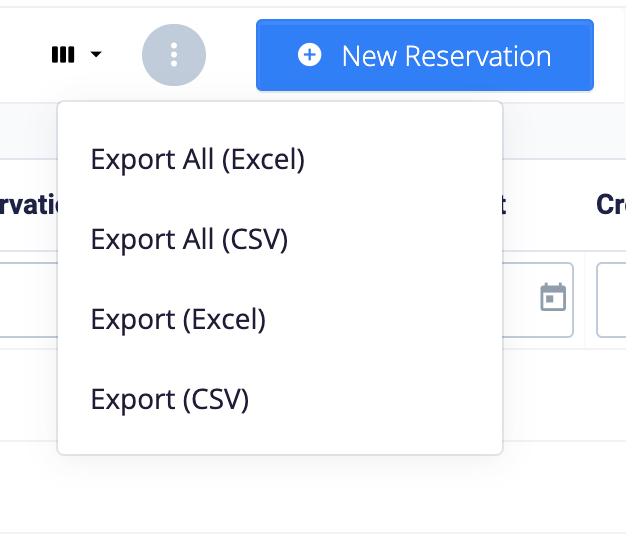This screenshot has height=536, width=626.
Task: Click the plus icon in New Reservation
Action: click(x=310, y=55)
